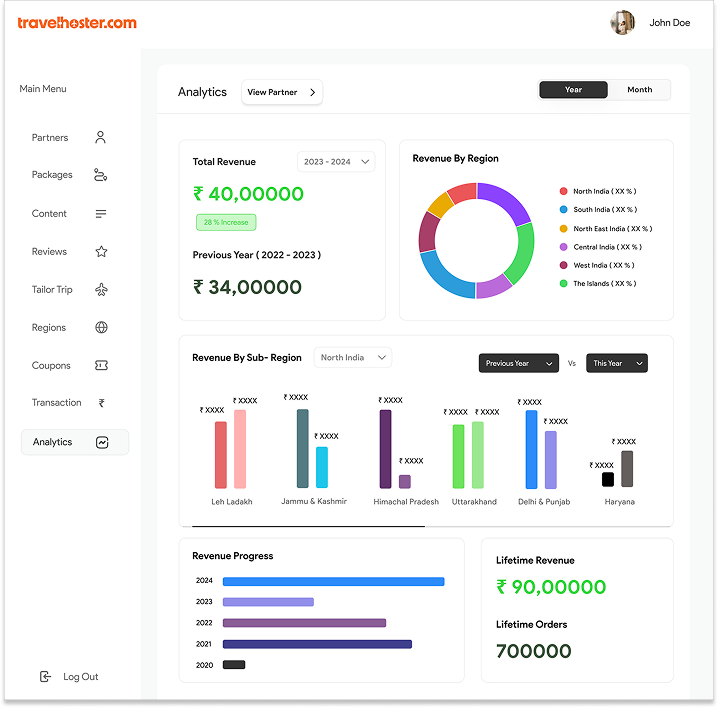Screen dimensions: 718x708
Task: Click the South India blue legend dot
Action: coord(564,210)
